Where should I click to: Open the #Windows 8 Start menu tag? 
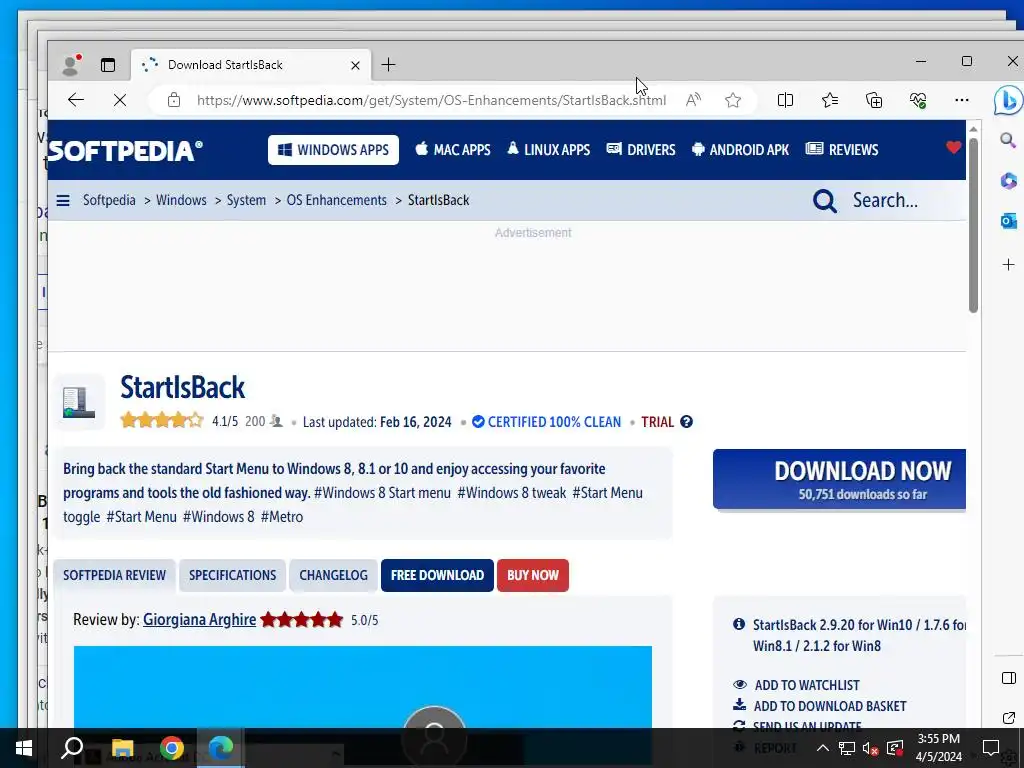click(x=382, y=493)
